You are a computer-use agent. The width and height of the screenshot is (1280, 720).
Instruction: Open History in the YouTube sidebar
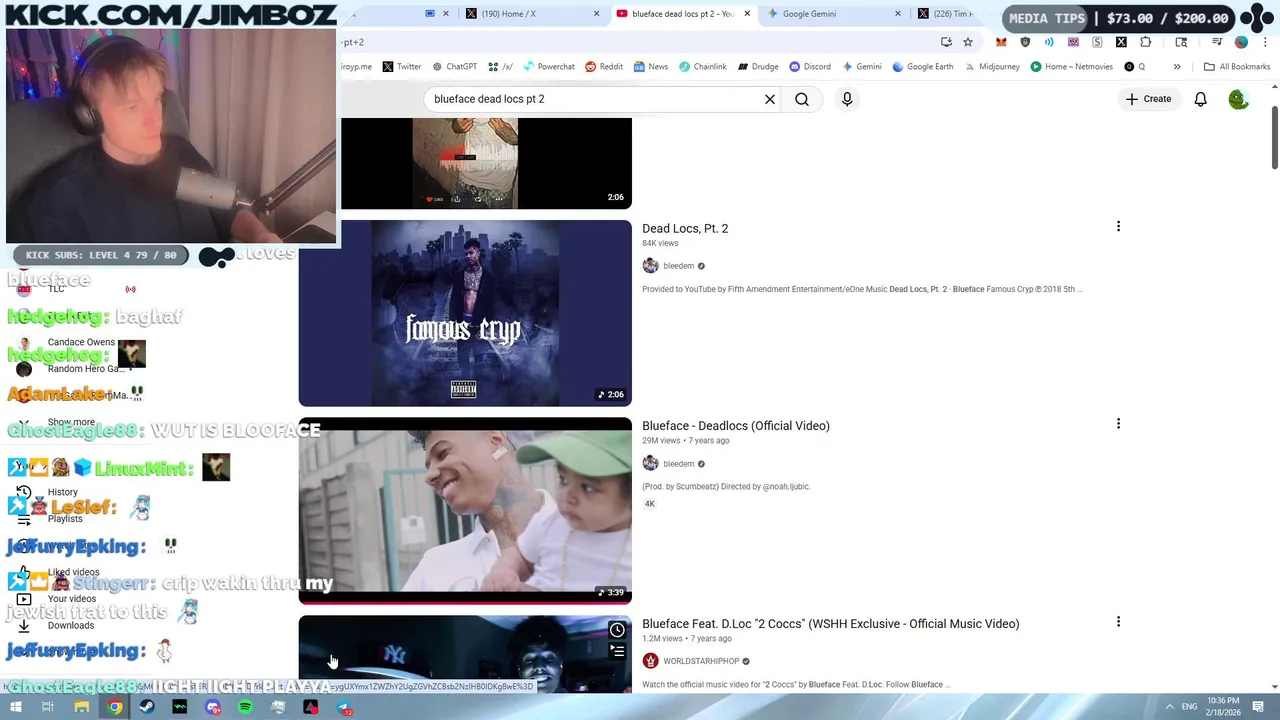coord(62,492)
